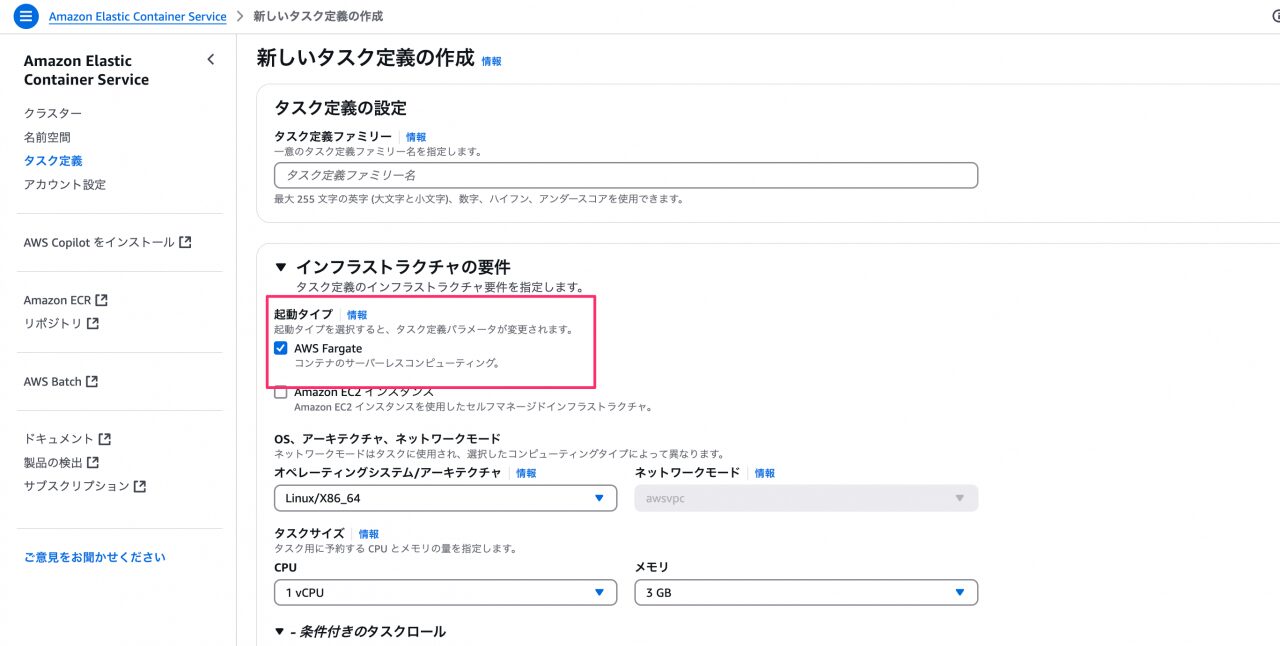Check the Amazon EC2 インスタンス option
Image resolution: width=1280 pixels, height=646 pixels.
tap(281, 393)
